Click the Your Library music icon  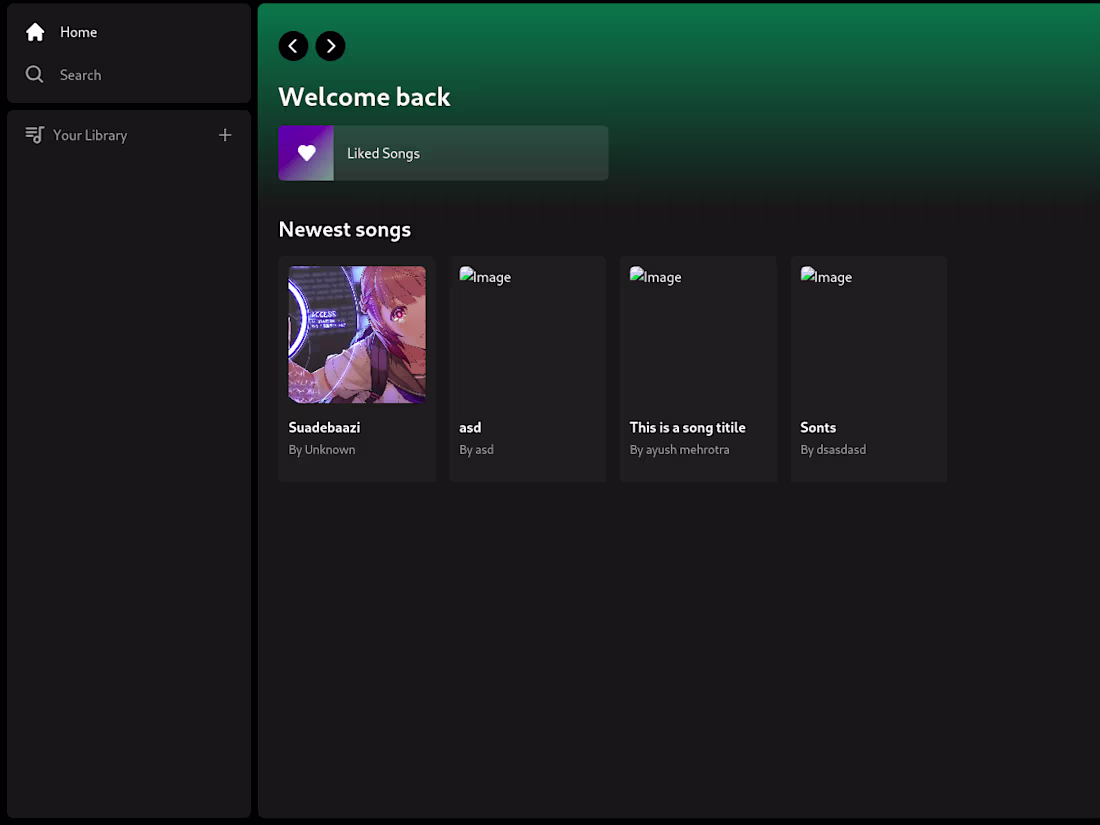[34, 134]
